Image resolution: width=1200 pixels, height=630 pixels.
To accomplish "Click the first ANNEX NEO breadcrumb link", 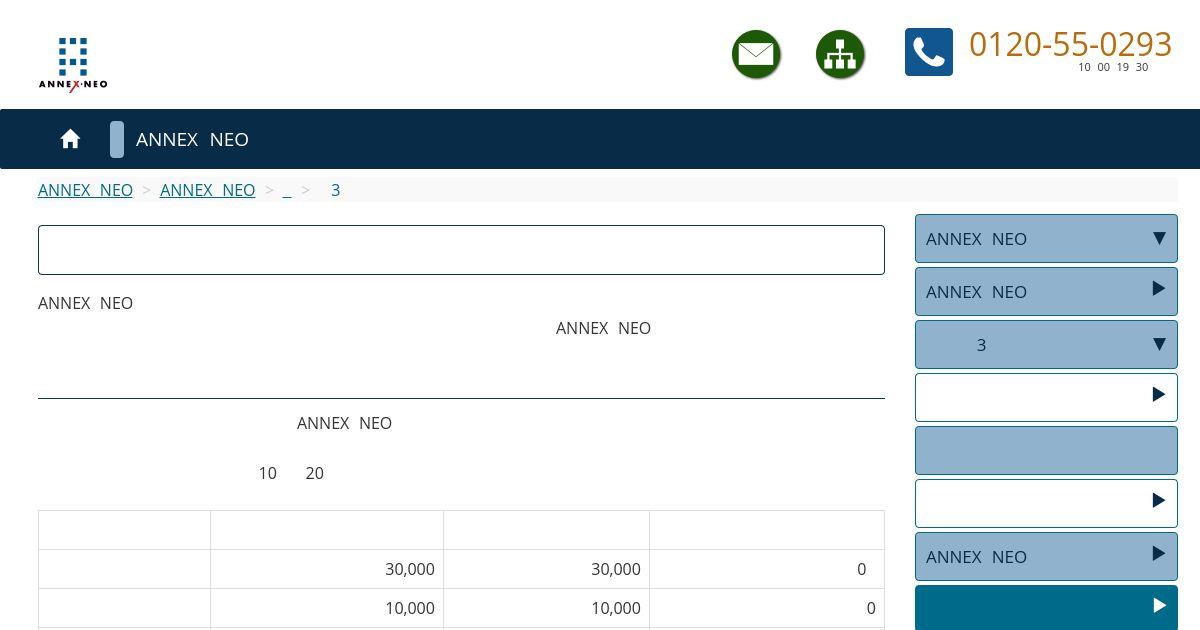I will (x=85, y=190).
